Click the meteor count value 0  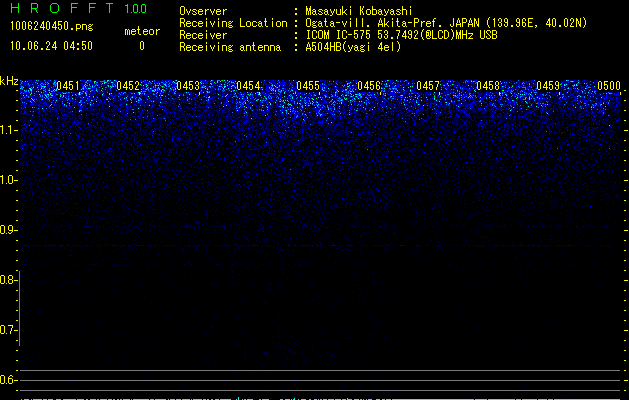[142, 46]
